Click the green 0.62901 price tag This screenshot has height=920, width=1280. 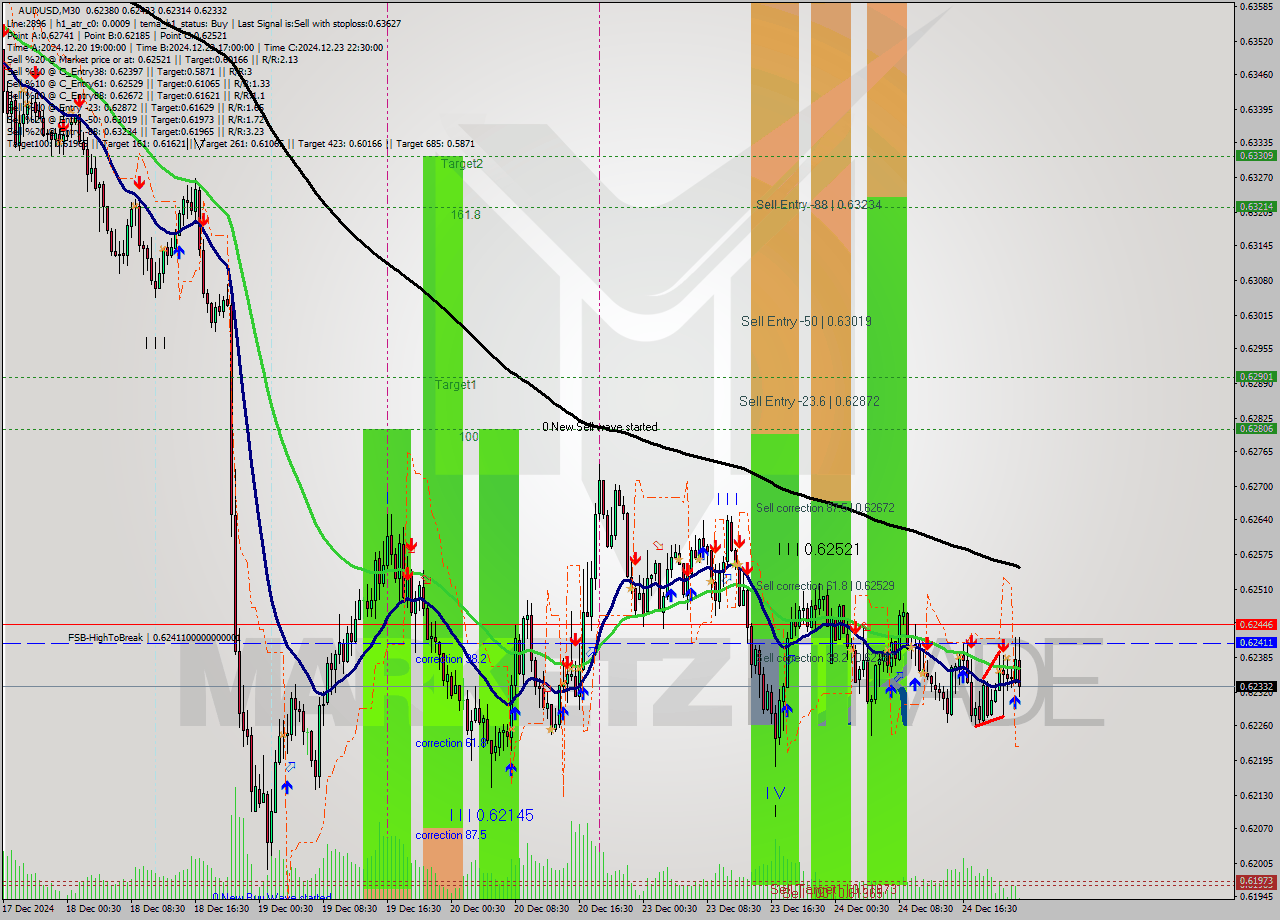point(1257,377)
